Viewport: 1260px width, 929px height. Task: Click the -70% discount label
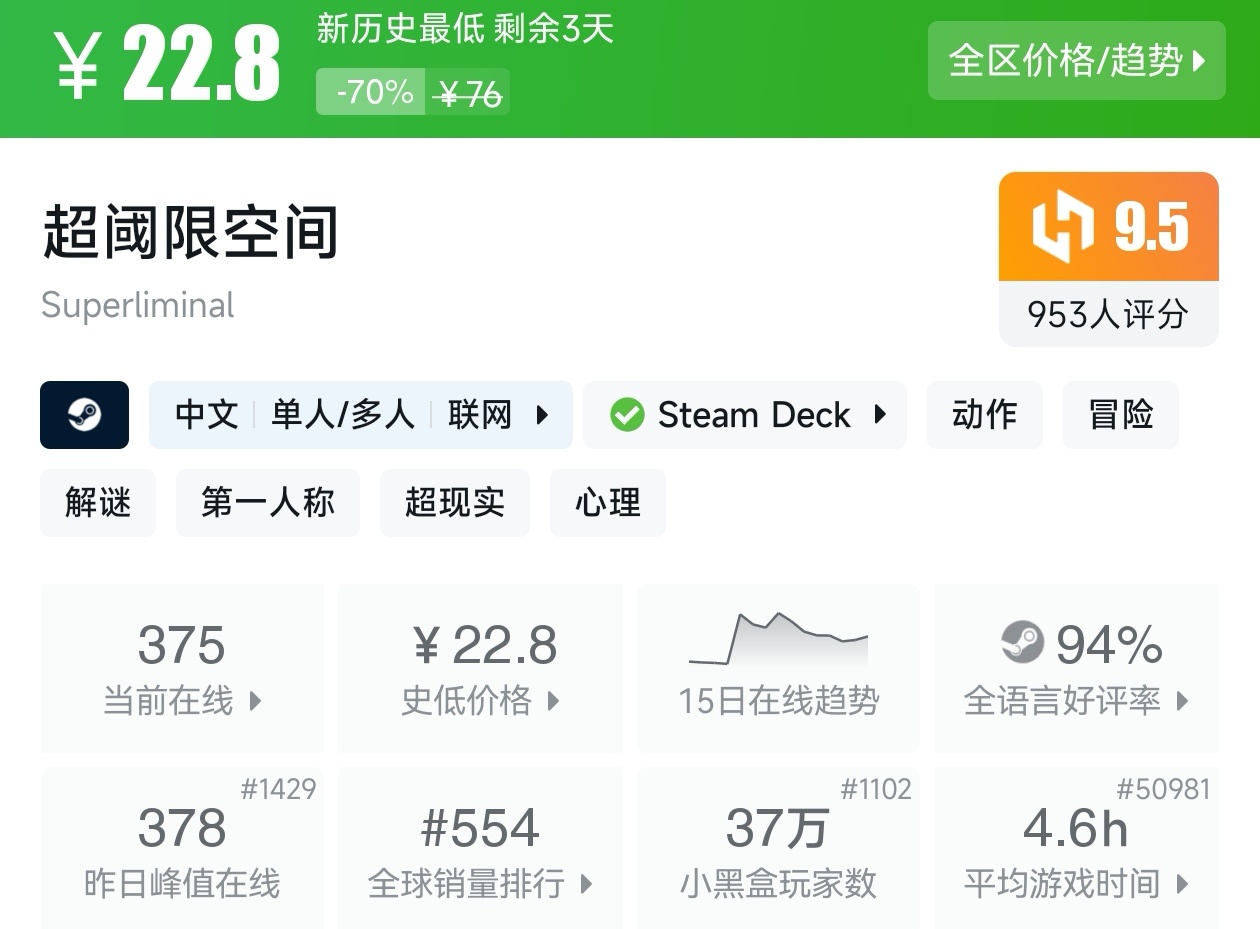pos(371,92)
